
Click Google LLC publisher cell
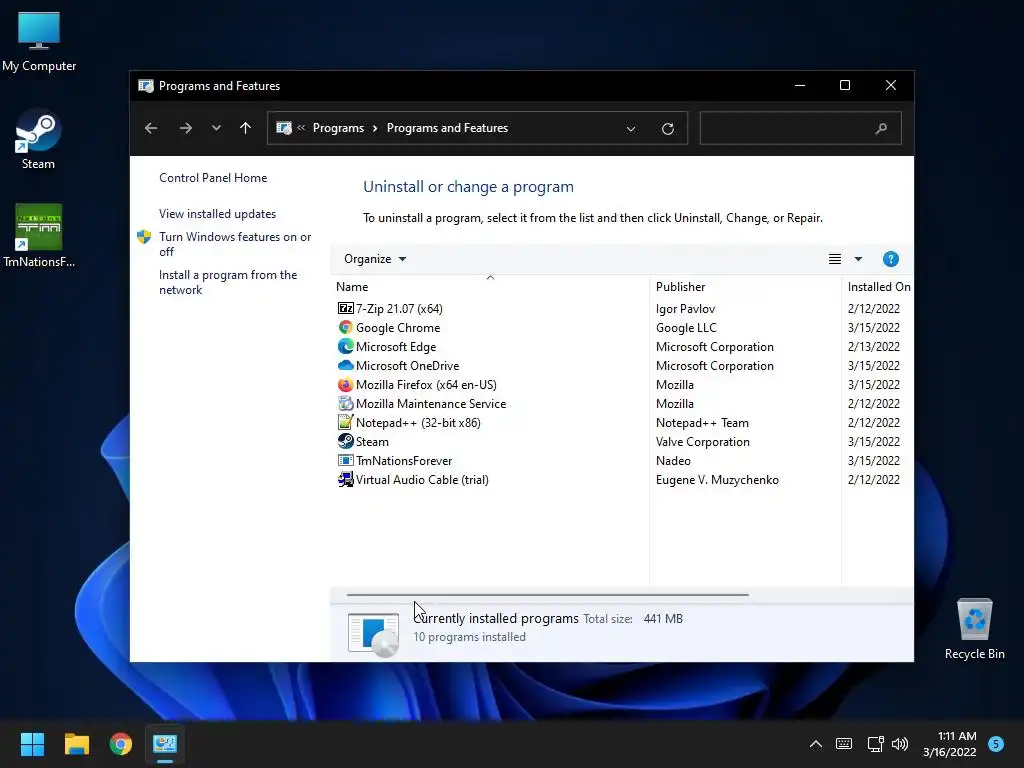coord(686,327)
